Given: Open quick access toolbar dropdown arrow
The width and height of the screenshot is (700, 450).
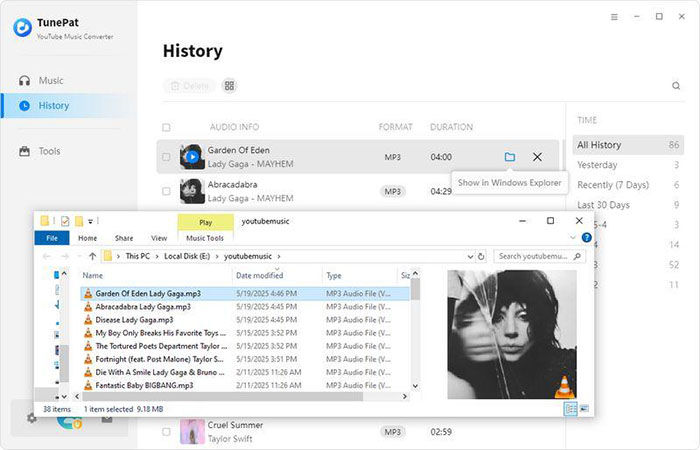Looking at the screenshot, I should point(90,221).
